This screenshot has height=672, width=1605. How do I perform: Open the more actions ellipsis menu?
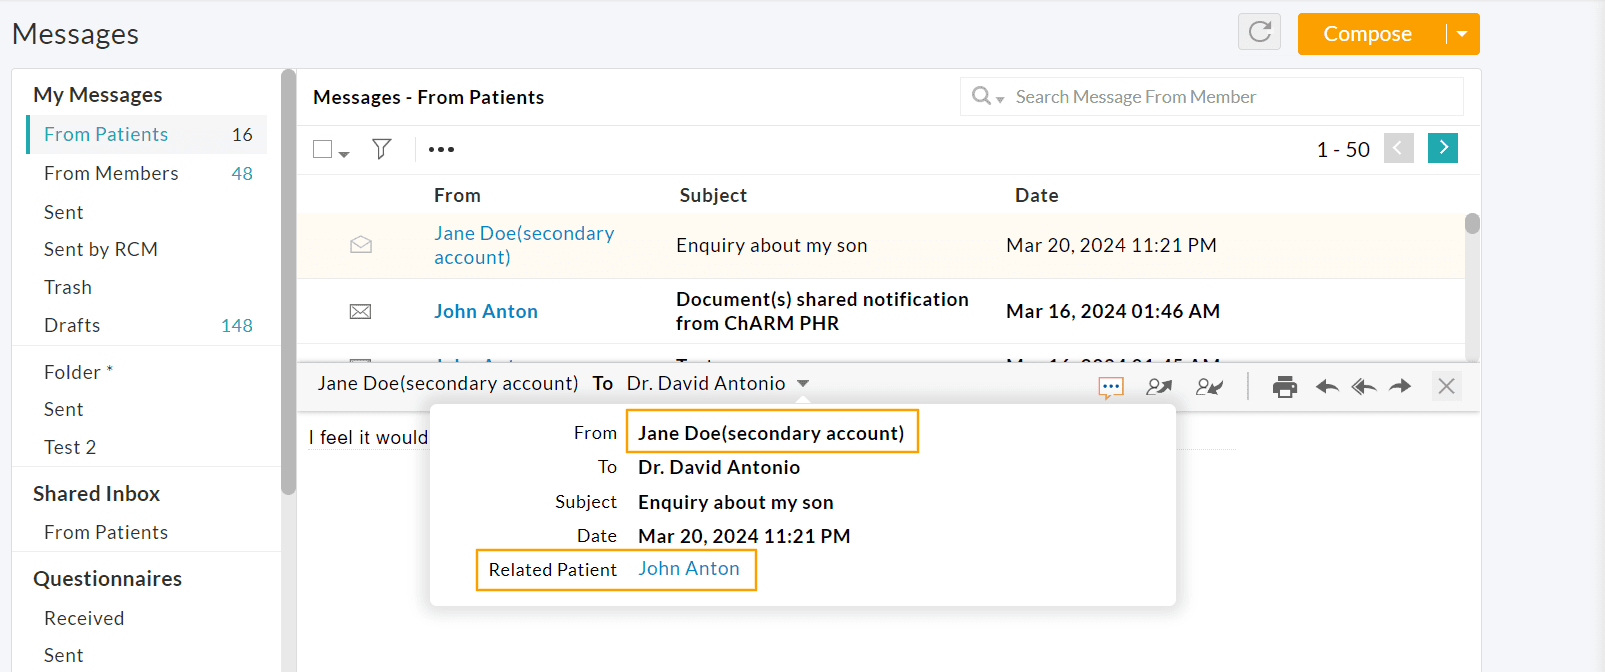coord(441,148)
